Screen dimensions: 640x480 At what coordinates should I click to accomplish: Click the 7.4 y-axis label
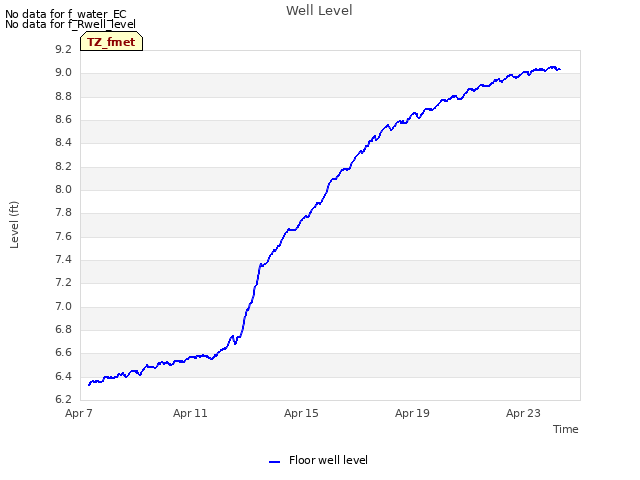click(63, 260)
